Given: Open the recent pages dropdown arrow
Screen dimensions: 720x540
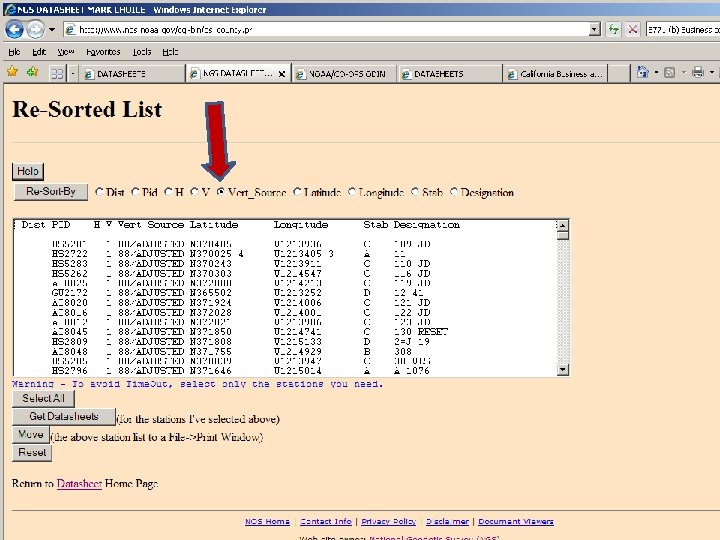Looking at the screenshot, I should coord(52,30).
